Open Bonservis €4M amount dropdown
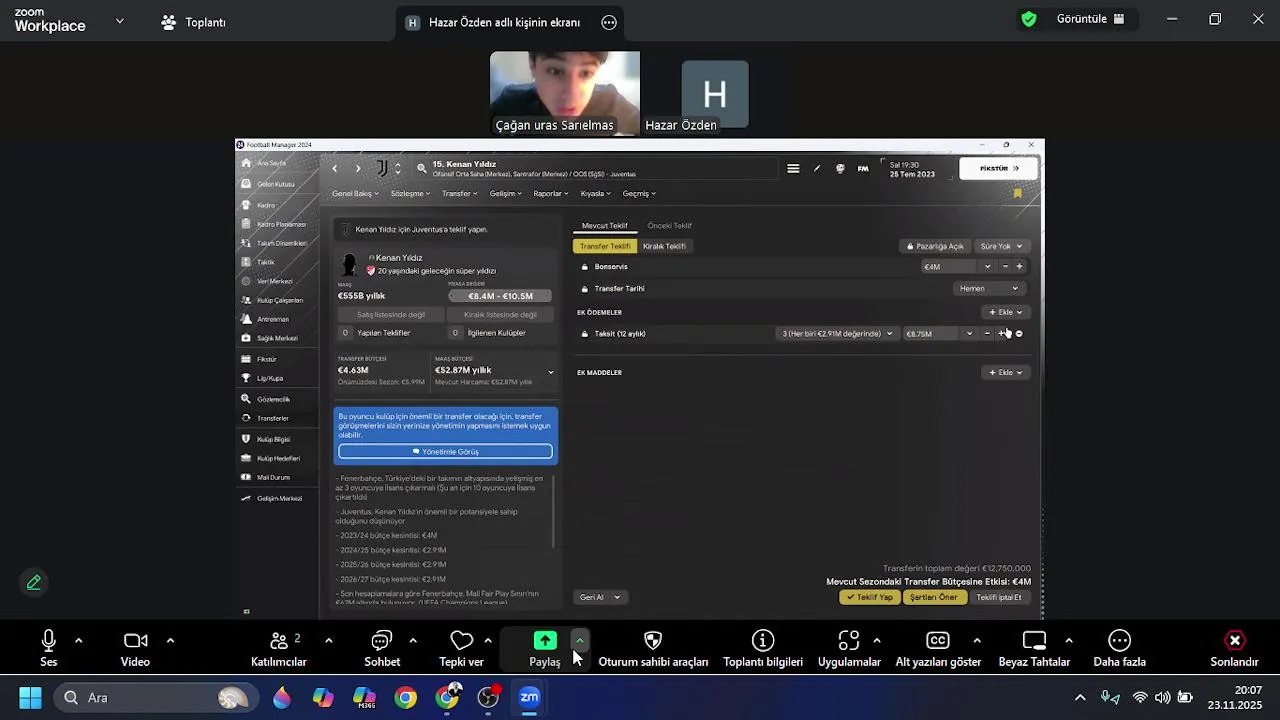 coord(987,267)
